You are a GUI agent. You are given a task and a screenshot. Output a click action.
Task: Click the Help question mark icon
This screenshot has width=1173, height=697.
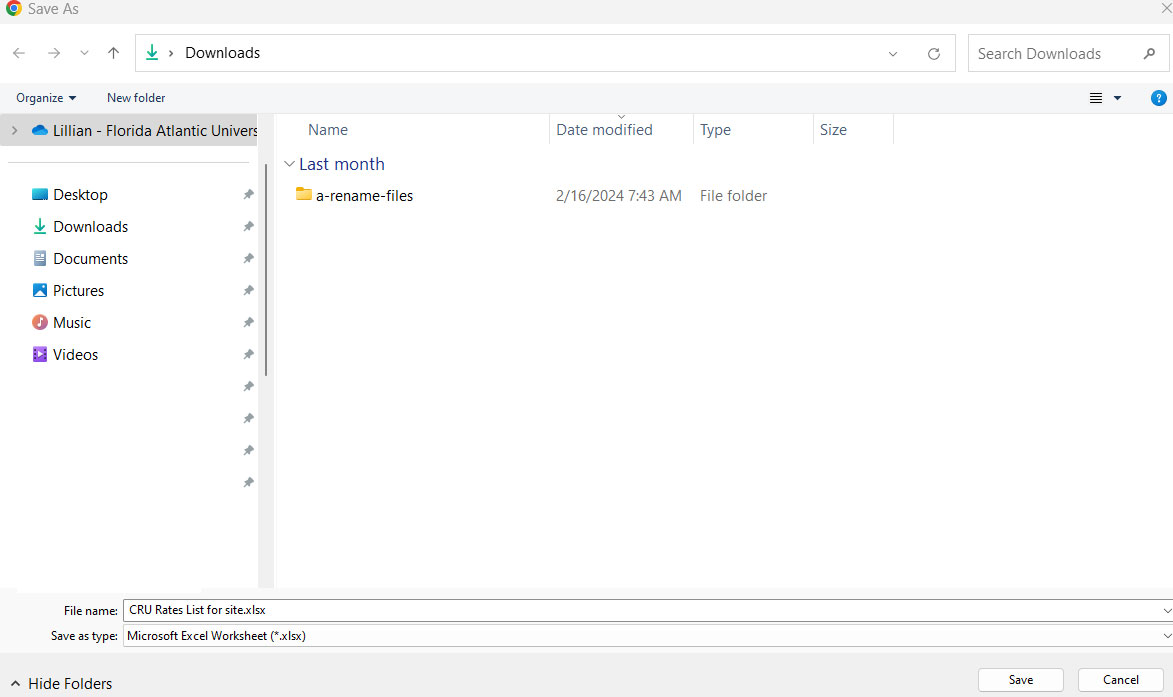pyautogui.click(x=1158, y=98)
